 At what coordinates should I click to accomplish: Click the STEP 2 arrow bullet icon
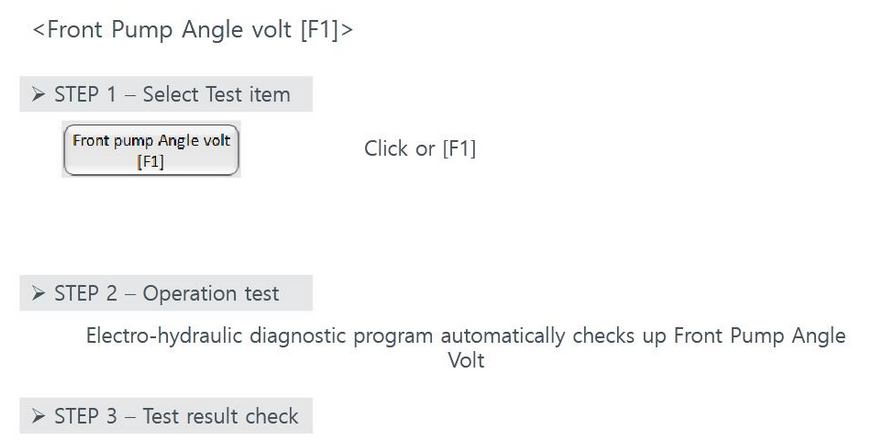click(38, 293)
